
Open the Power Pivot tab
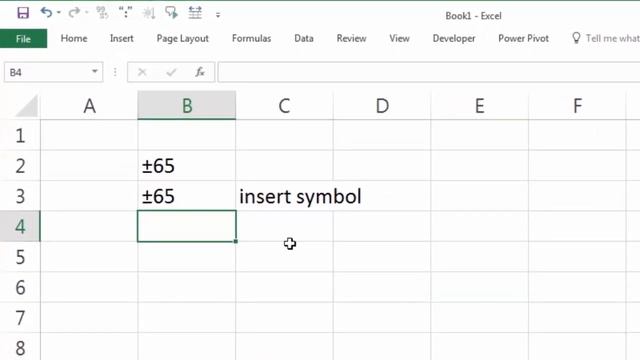[x=523, y=38]
